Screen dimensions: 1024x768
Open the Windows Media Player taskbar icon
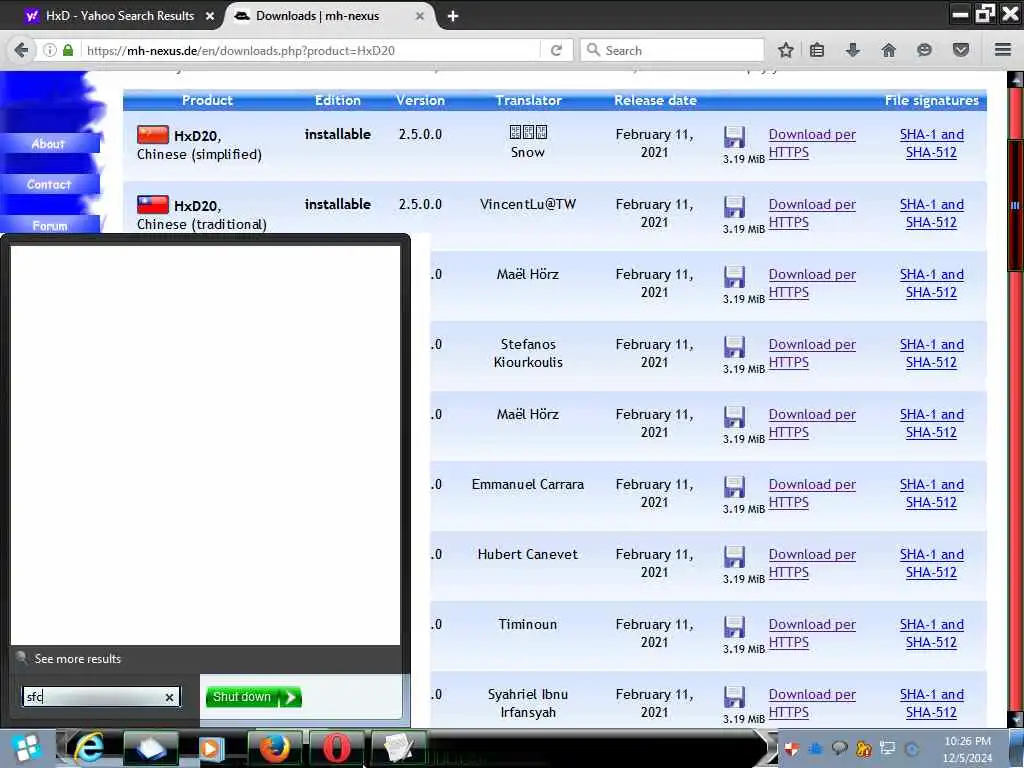pyautogui.click(x=210, y=748)
